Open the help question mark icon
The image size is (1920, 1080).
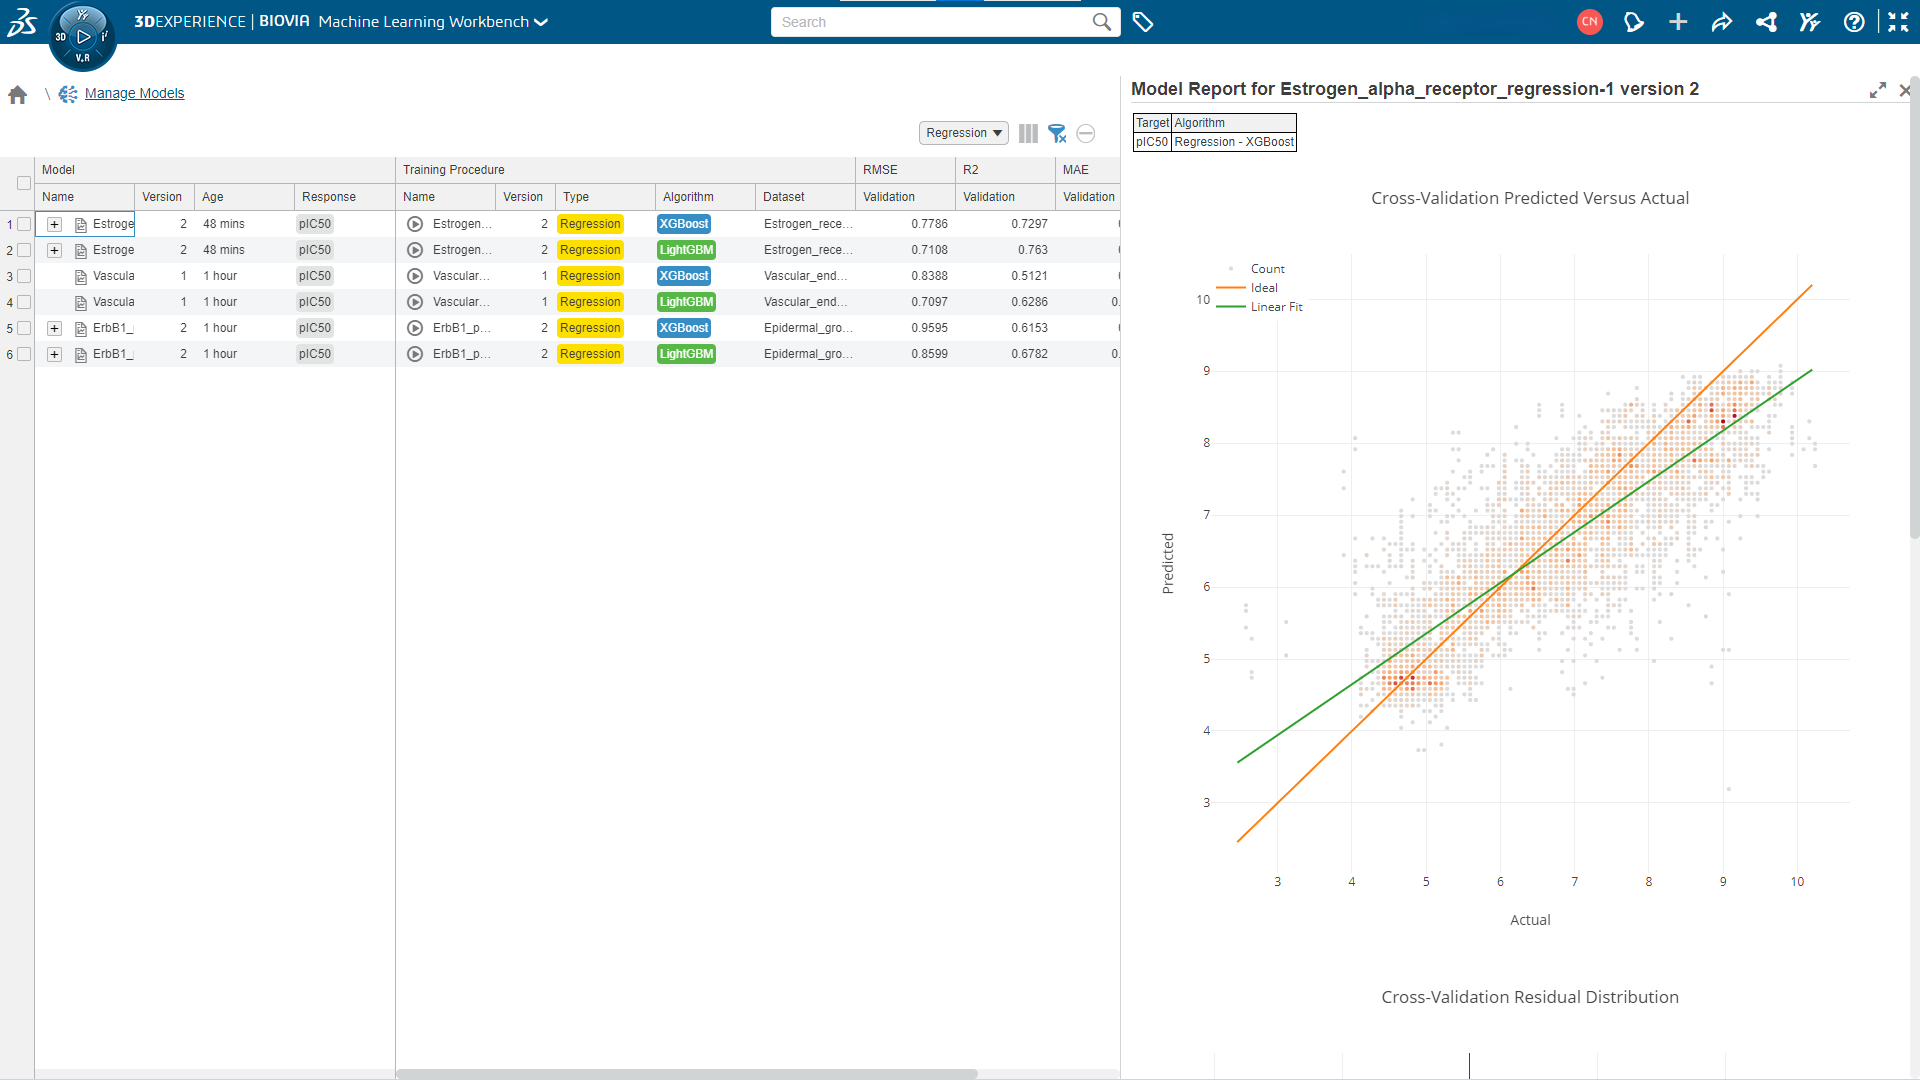[1854, 22]
